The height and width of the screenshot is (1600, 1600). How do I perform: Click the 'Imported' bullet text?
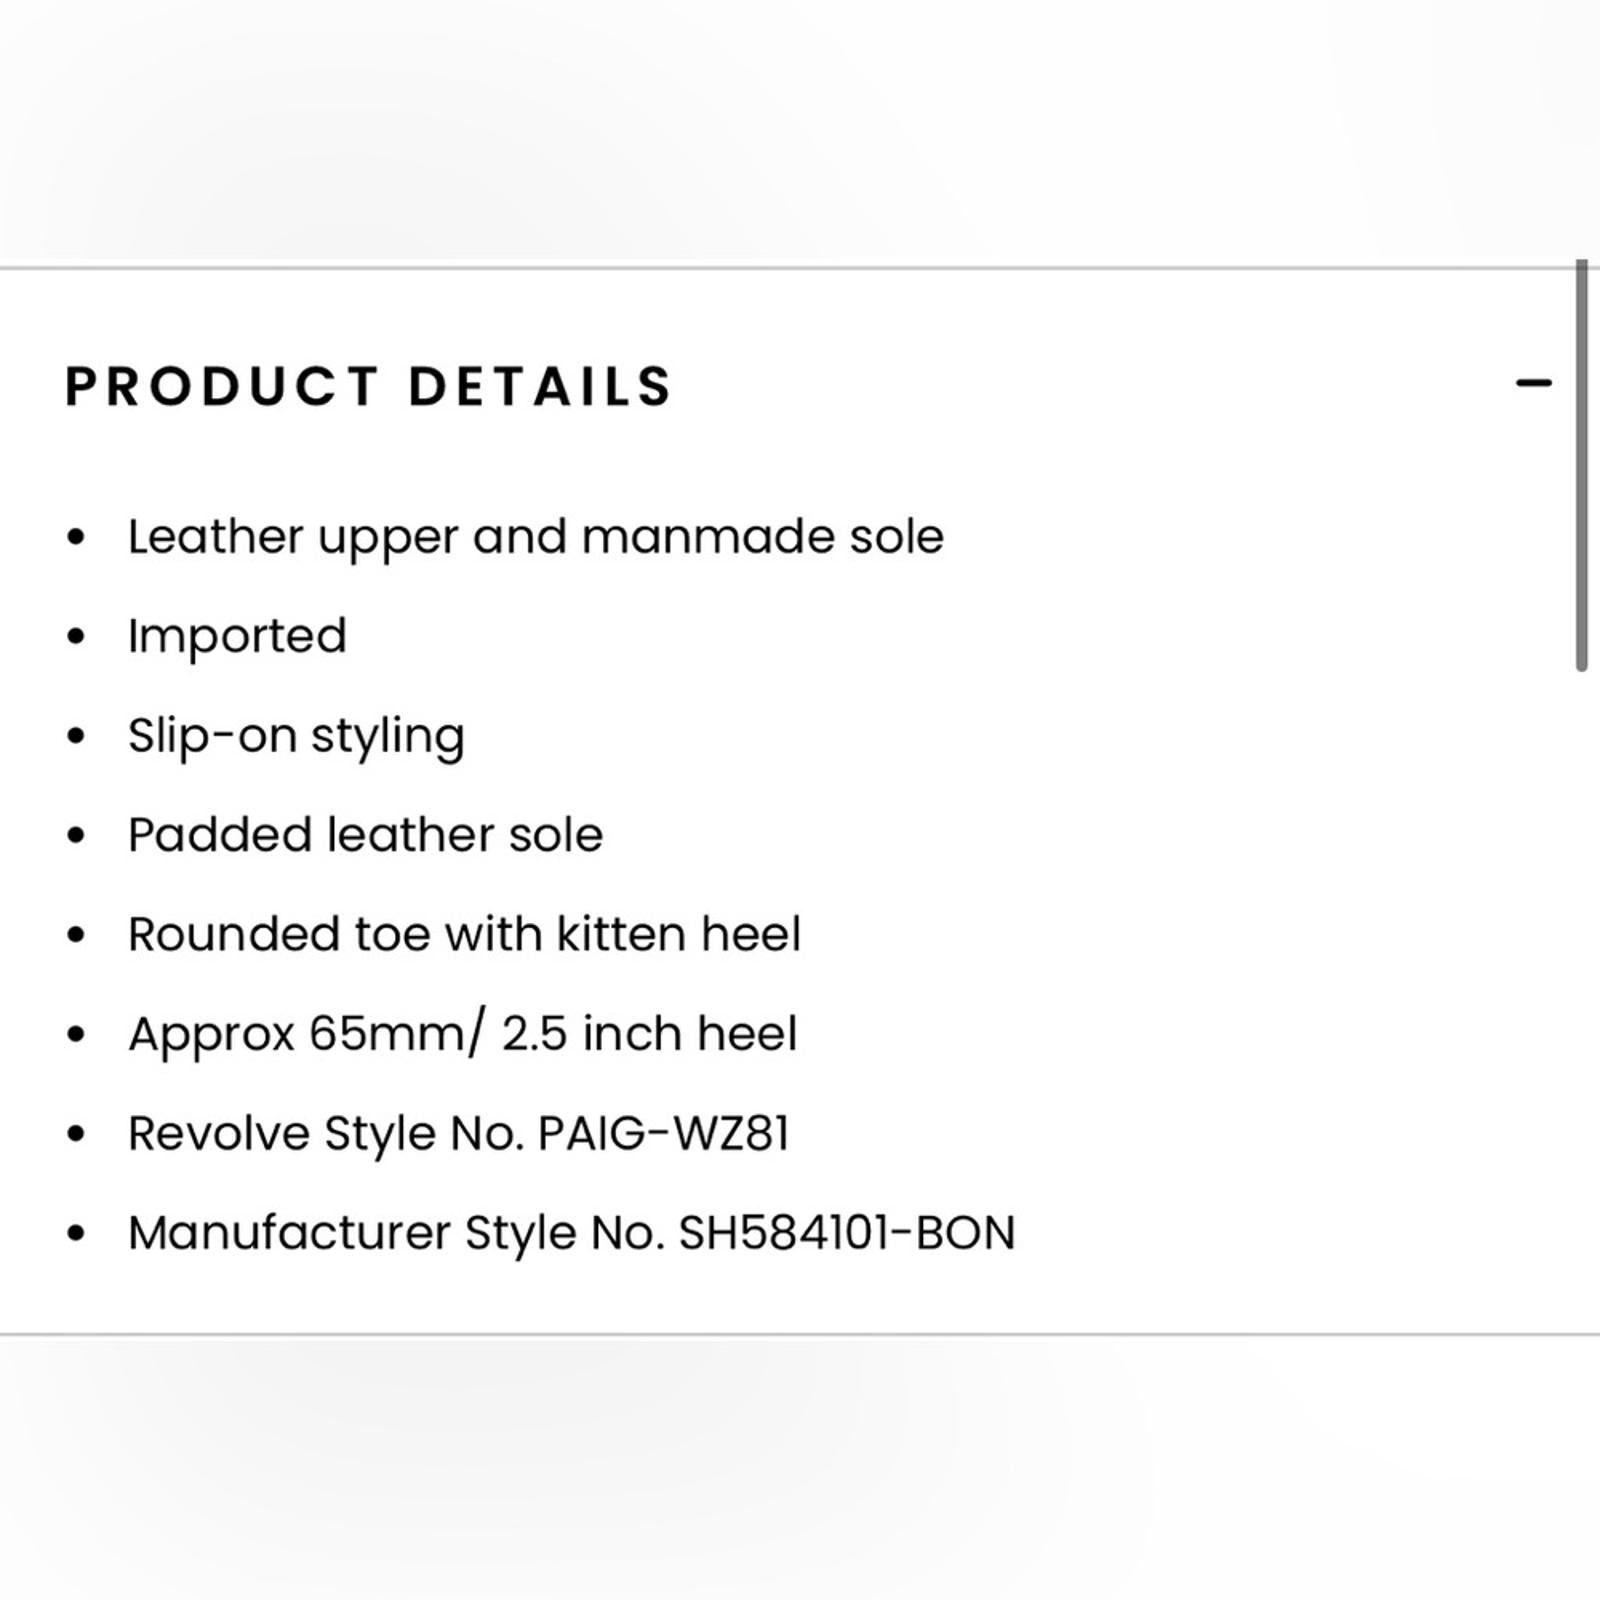[x=238, y=637]
